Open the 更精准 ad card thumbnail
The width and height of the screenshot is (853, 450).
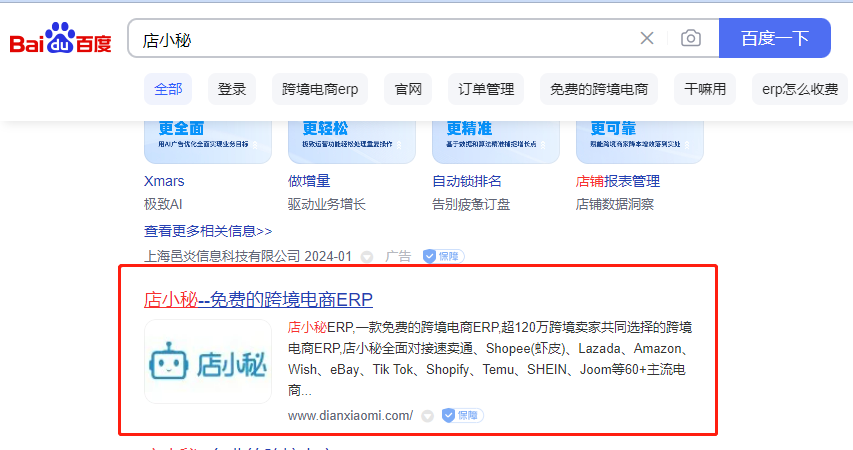pyautogui.click(x=496, y=141)
